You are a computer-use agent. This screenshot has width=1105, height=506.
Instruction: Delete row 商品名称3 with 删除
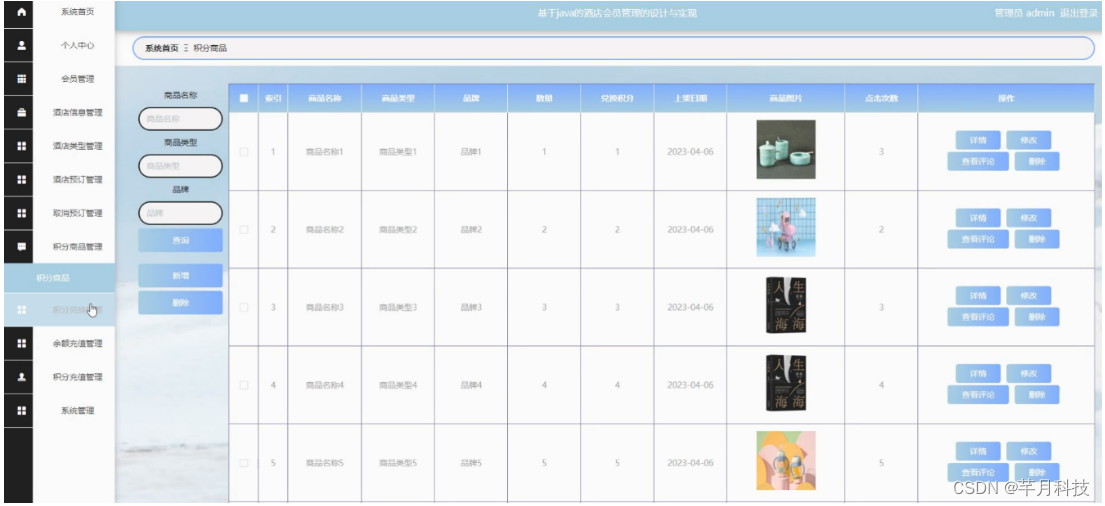point(1037,317)
